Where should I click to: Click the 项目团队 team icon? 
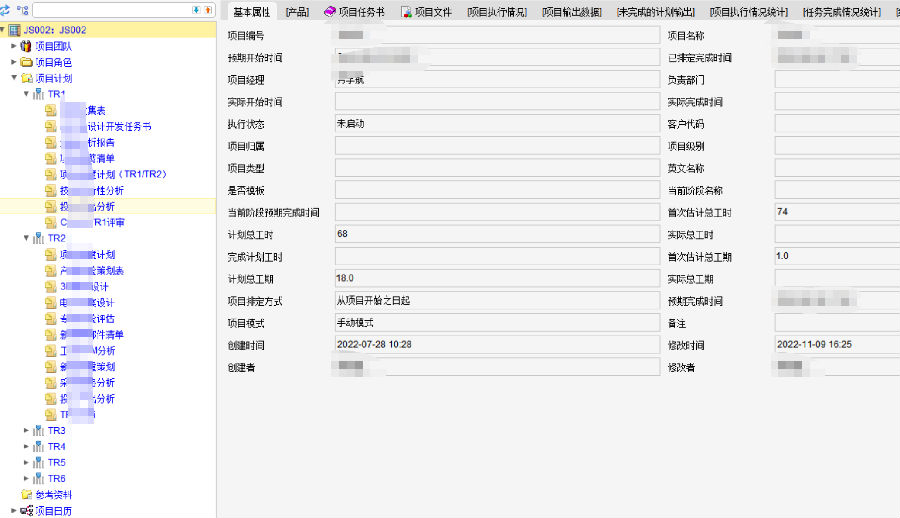point(26,46)
